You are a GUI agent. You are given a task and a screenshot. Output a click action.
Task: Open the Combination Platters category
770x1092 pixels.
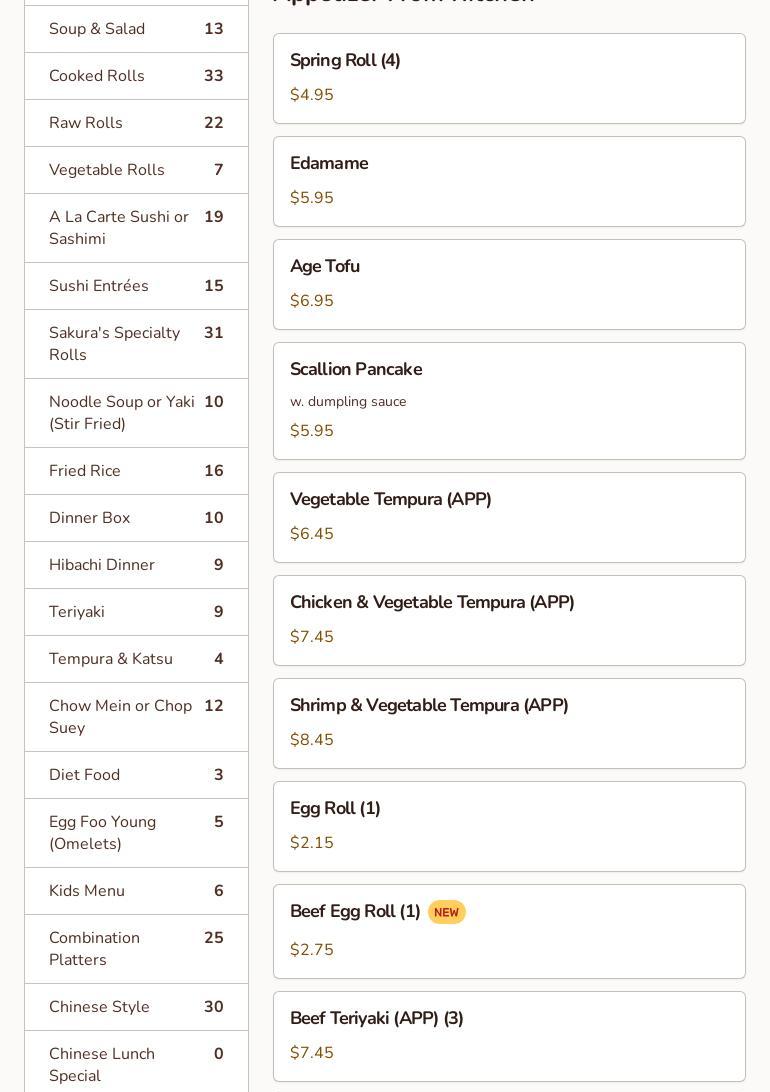point(136,949)
